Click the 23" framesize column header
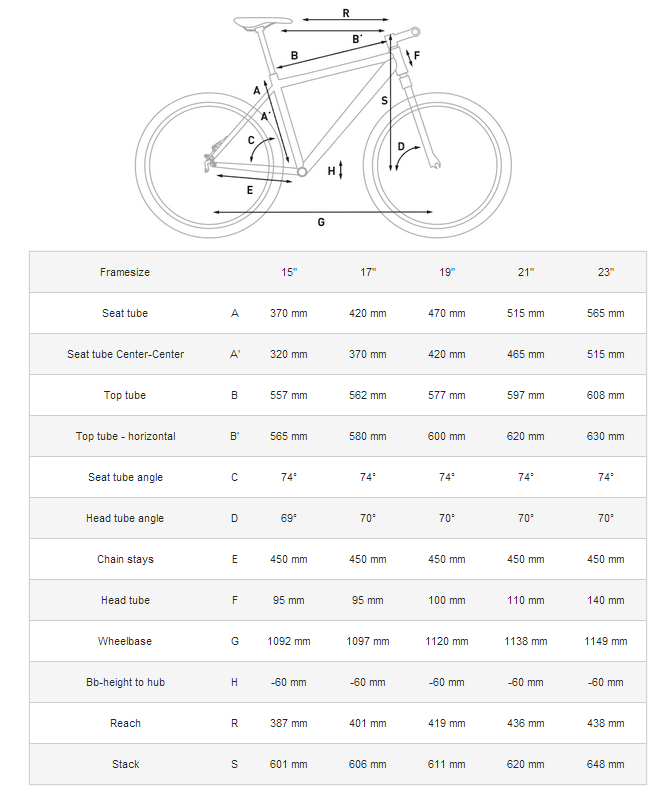 (605, 272)
